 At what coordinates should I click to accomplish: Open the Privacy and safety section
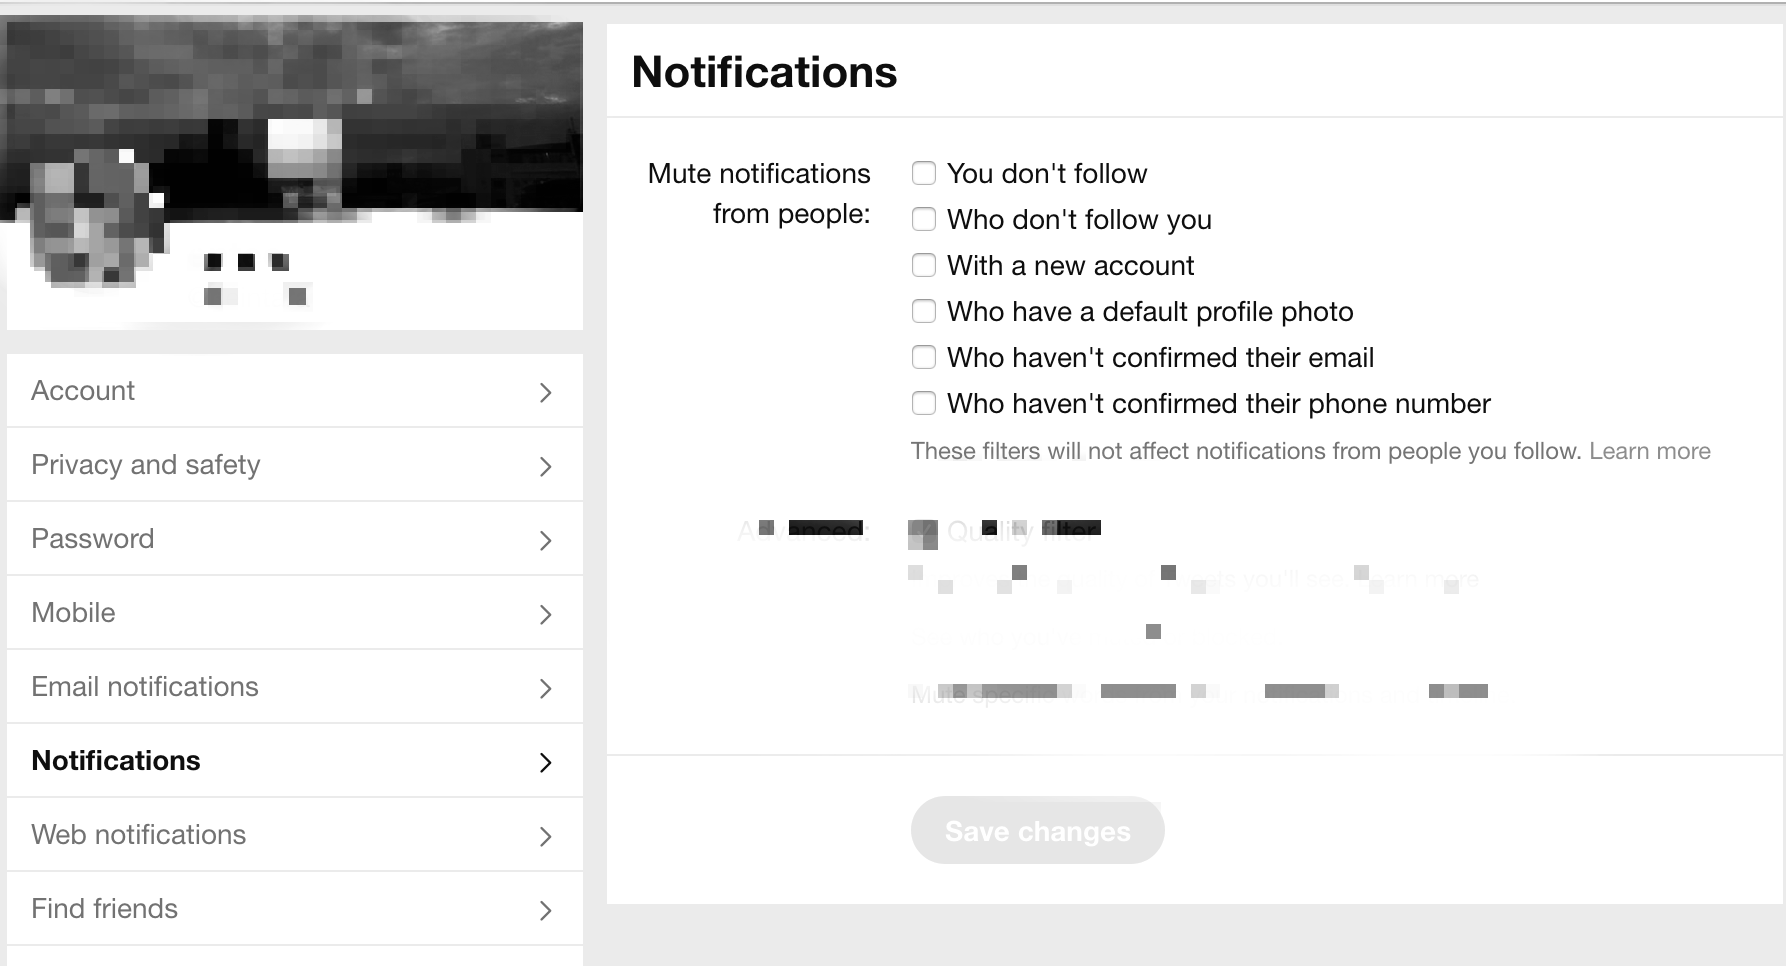295,465
